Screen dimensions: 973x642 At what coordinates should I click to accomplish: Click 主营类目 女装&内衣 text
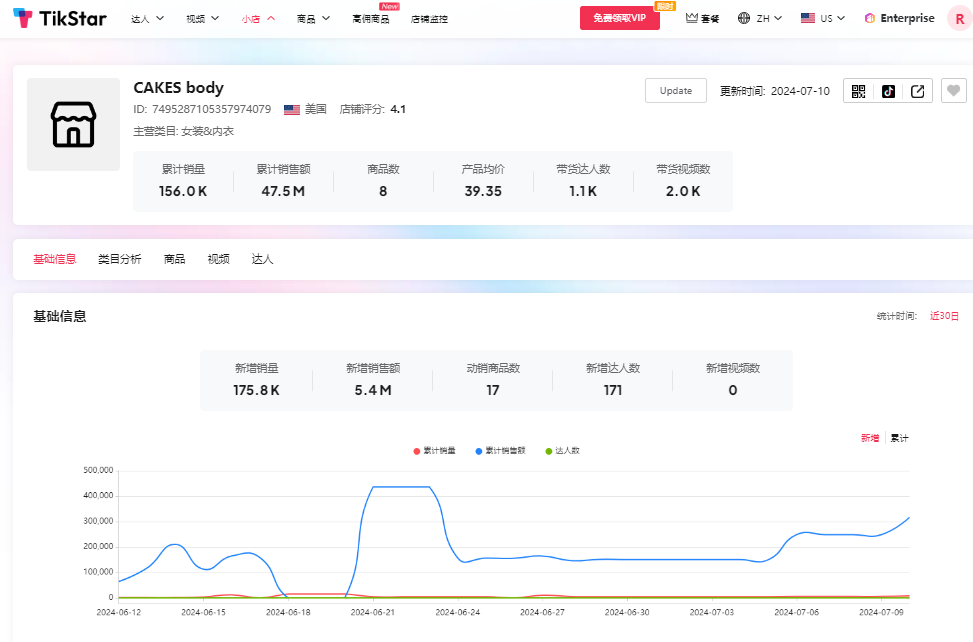click(184, 131)
